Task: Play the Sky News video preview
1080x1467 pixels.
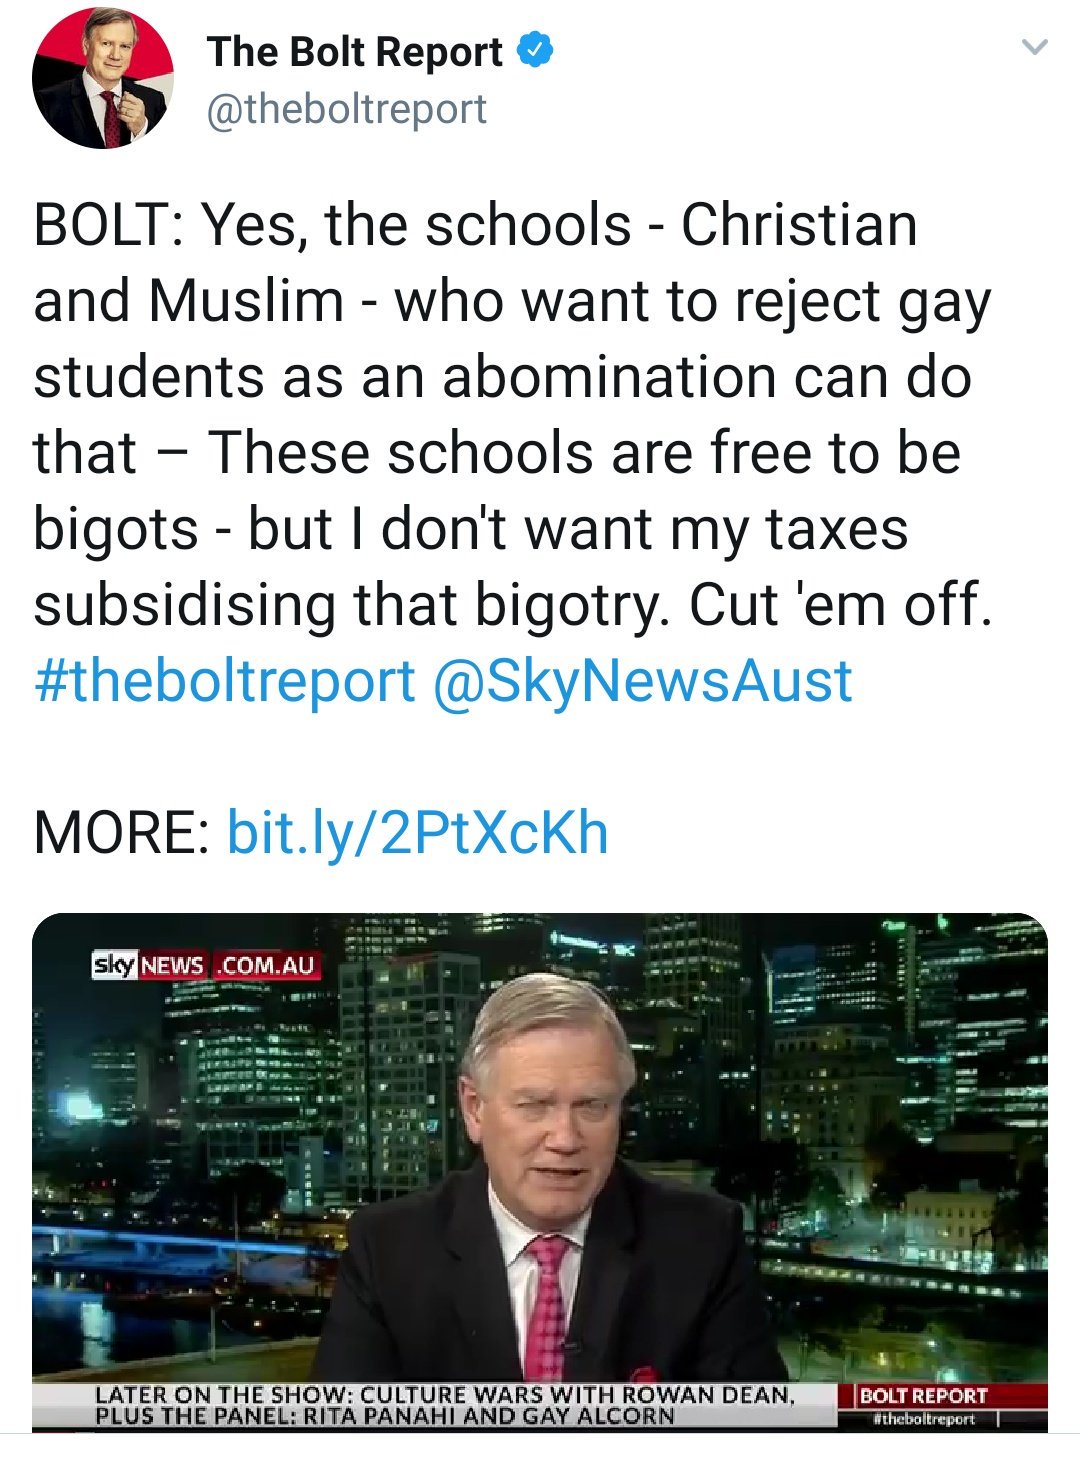Action: point(540,1172)
